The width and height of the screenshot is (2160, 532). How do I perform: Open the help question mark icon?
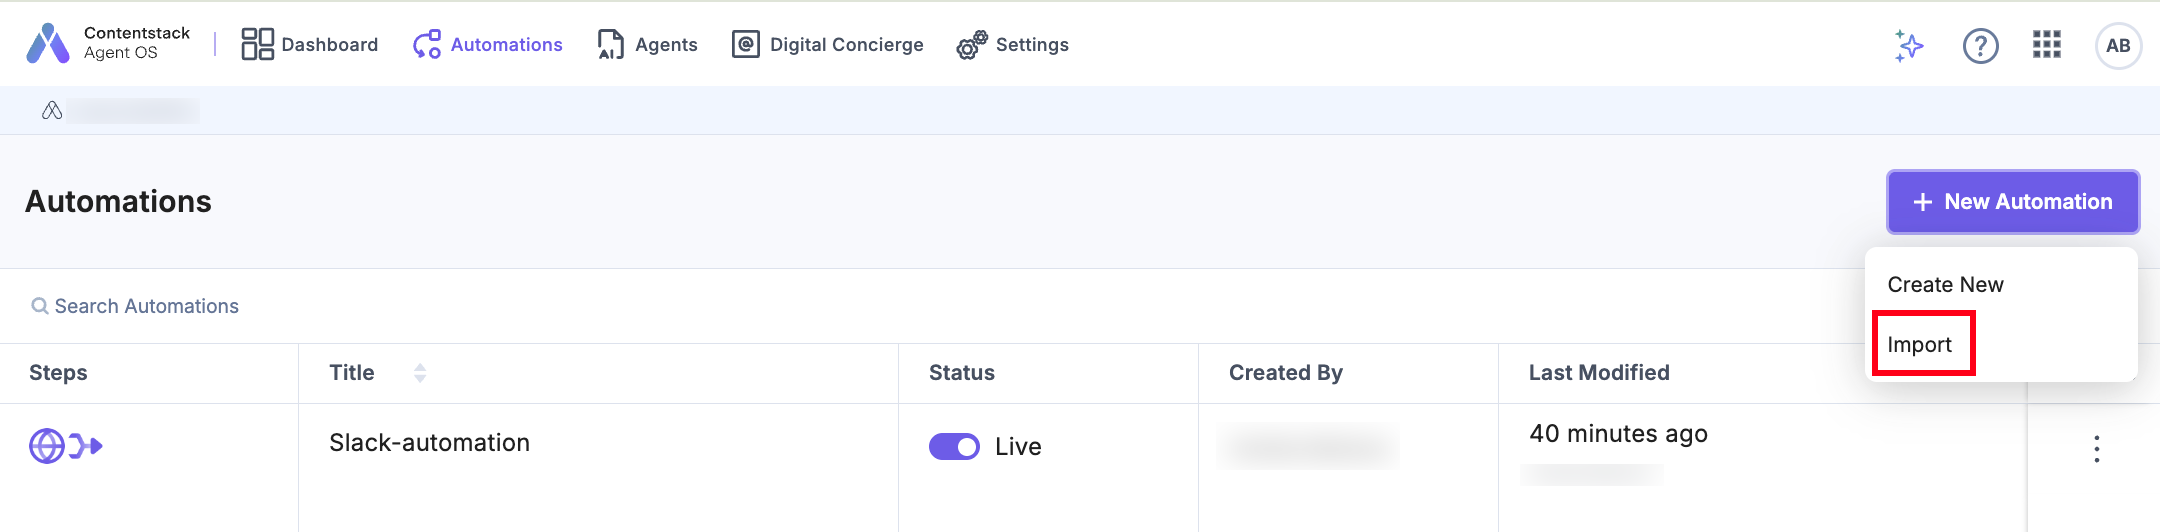point(1980,45)
